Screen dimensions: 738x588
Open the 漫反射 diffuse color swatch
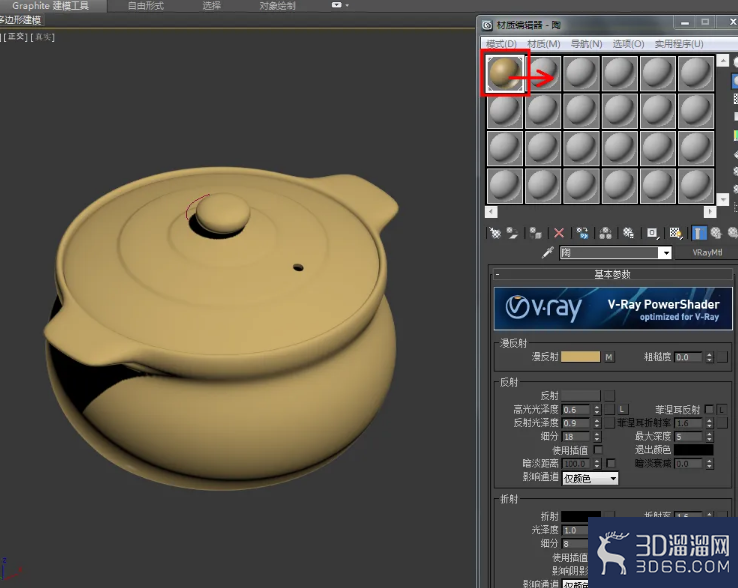(x=580, y=357)
